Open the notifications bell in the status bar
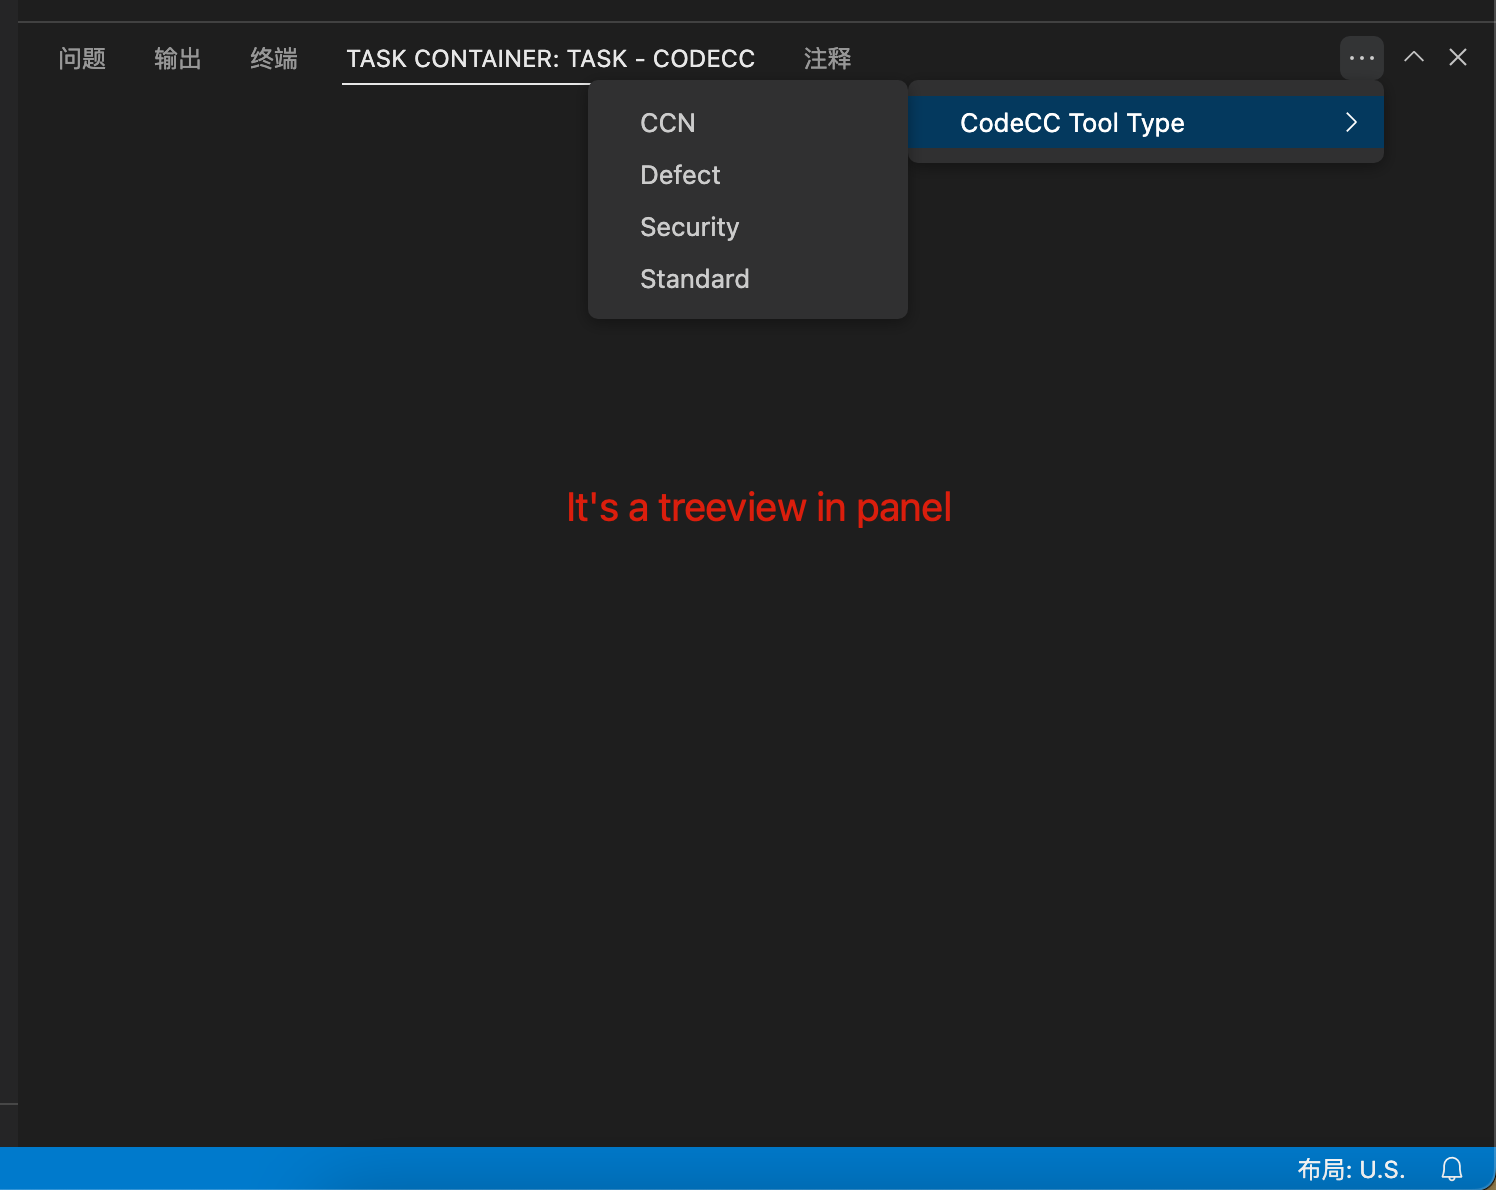The image size is (1496, 1190). [1452, 1168]
